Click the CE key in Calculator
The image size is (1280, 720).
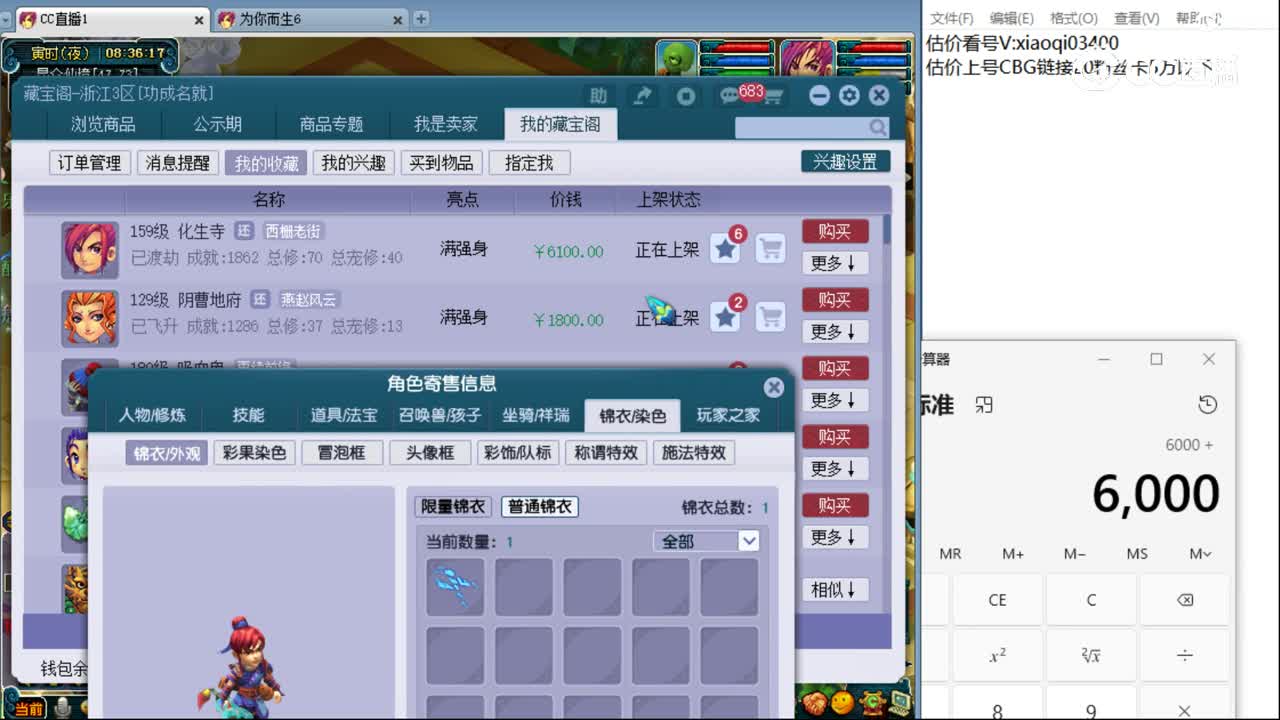[x=997, y=600]
